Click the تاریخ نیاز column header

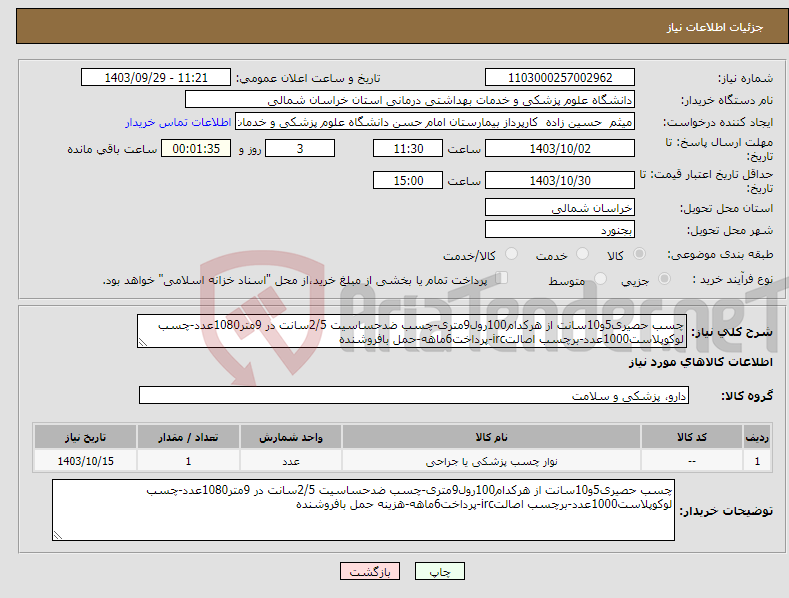click(86, 437)
